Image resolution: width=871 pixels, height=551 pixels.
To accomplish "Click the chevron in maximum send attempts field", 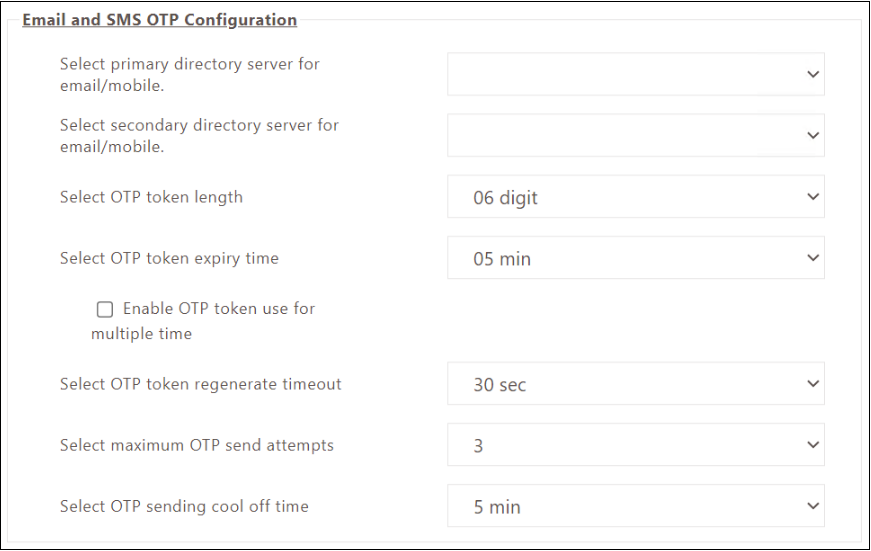I will point(813,445).
